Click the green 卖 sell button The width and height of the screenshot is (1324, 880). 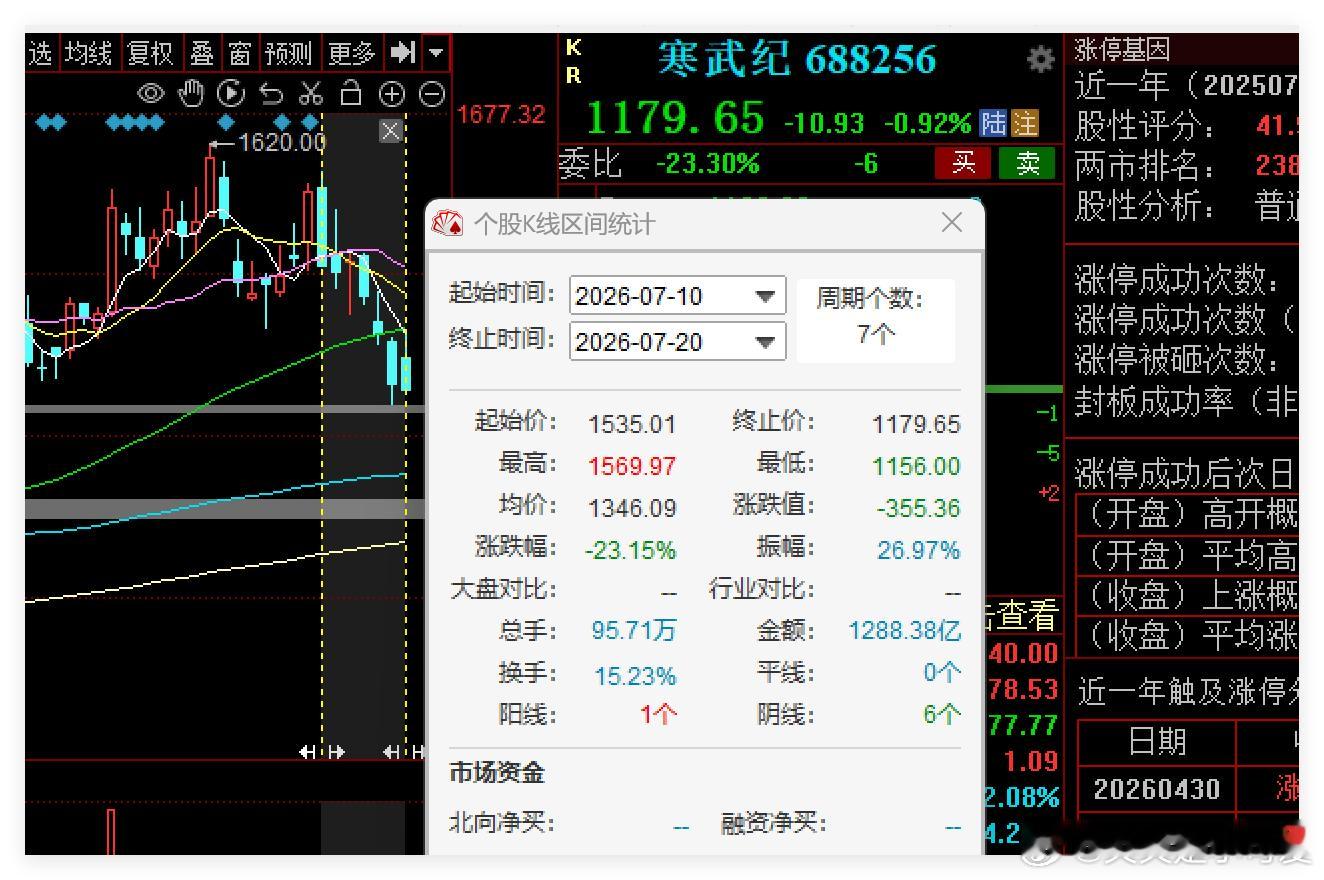point(1028,163)
